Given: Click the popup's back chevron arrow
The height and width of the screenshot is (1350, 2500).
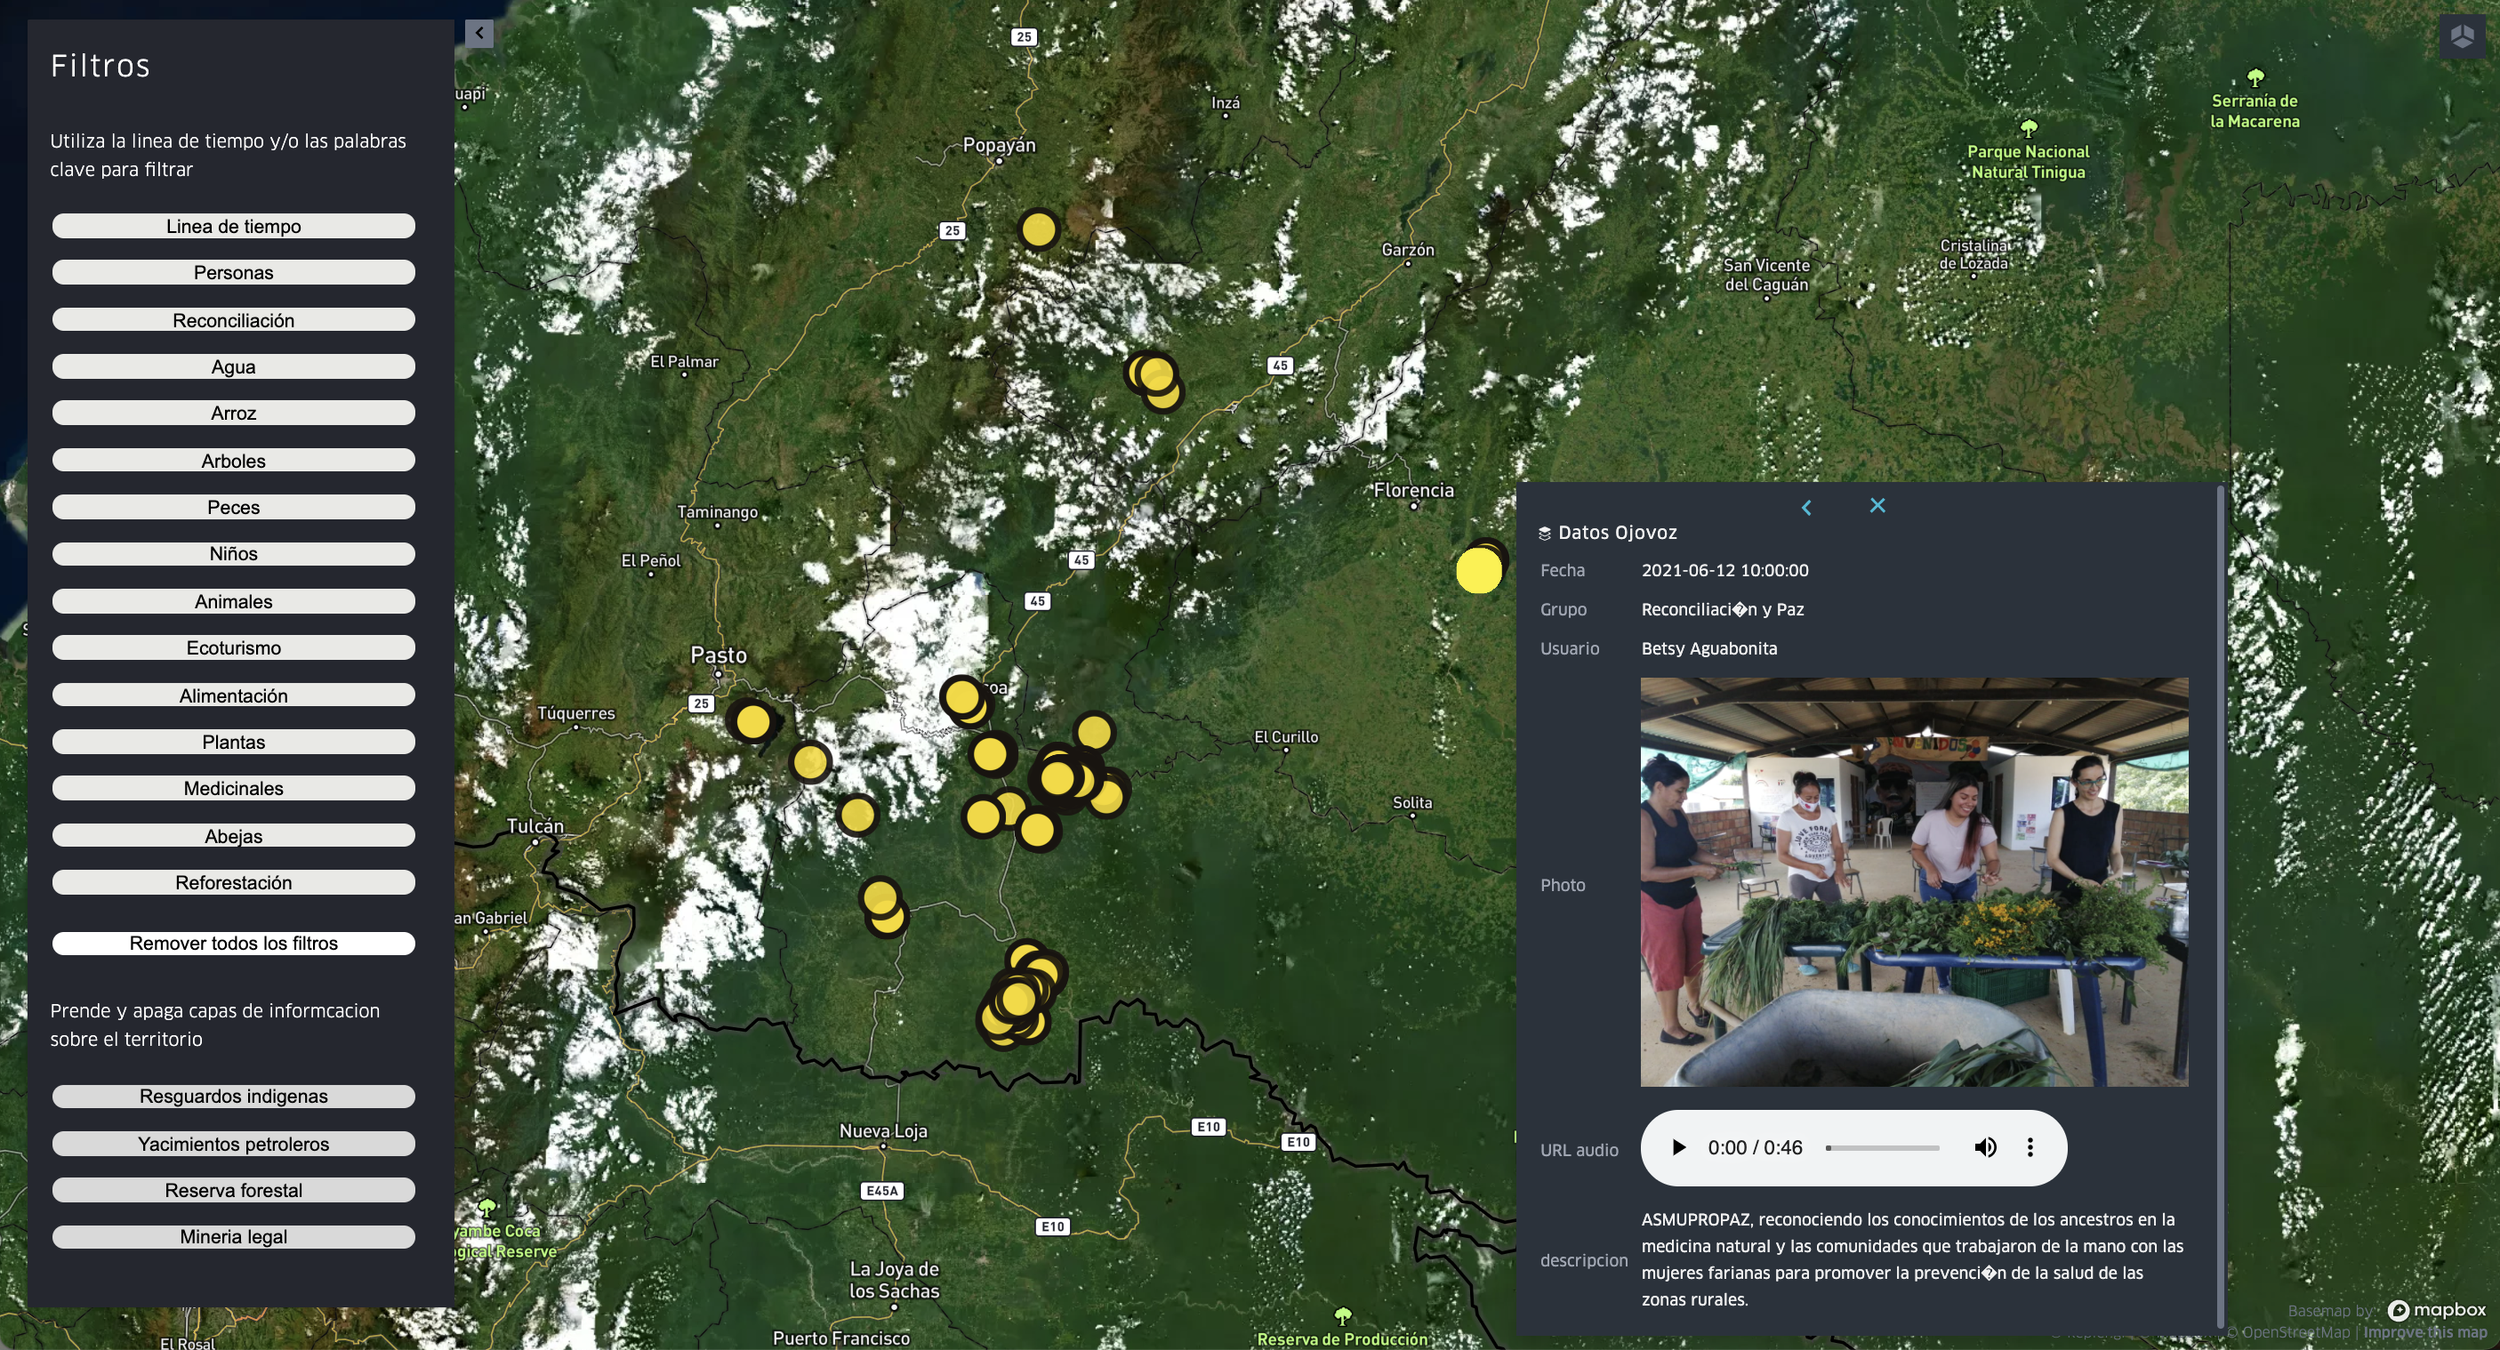Looking at the screenshot, I should coord(1806,507).
